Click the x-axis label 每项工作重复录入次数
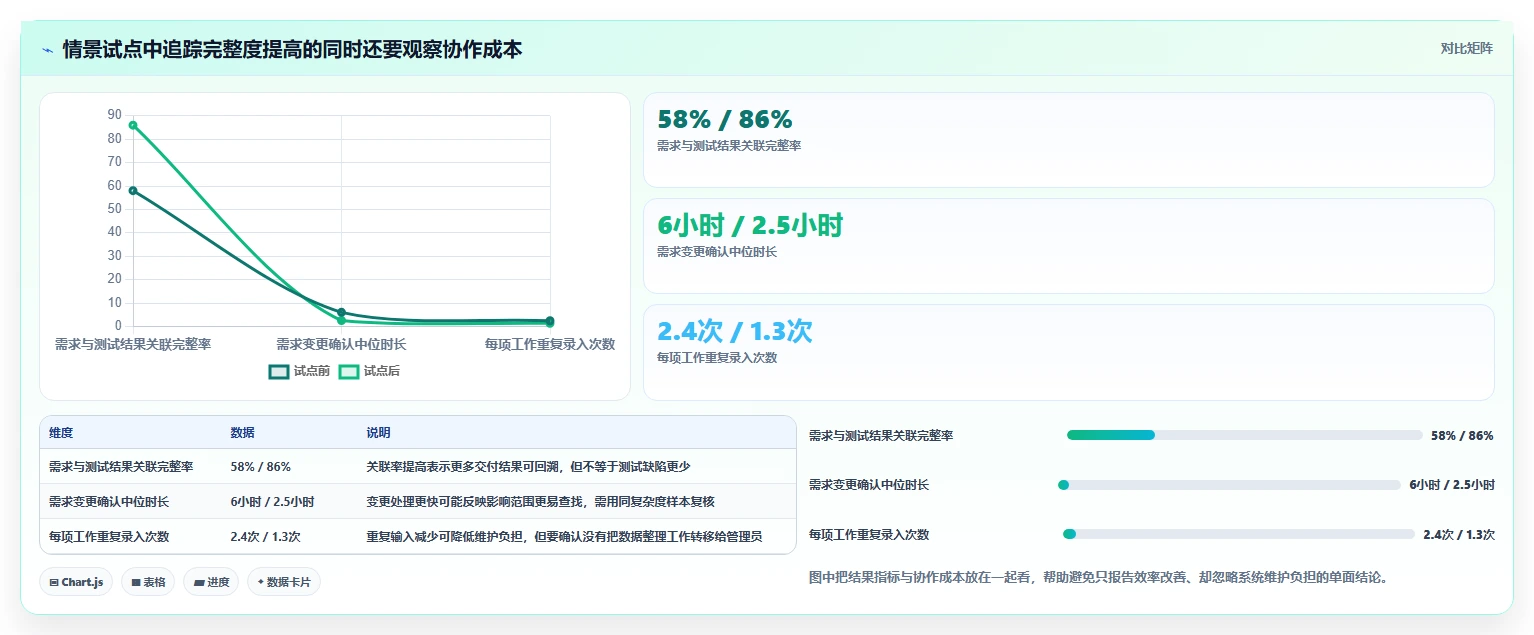Viewport: 1534px width, 635px height. 550,344
